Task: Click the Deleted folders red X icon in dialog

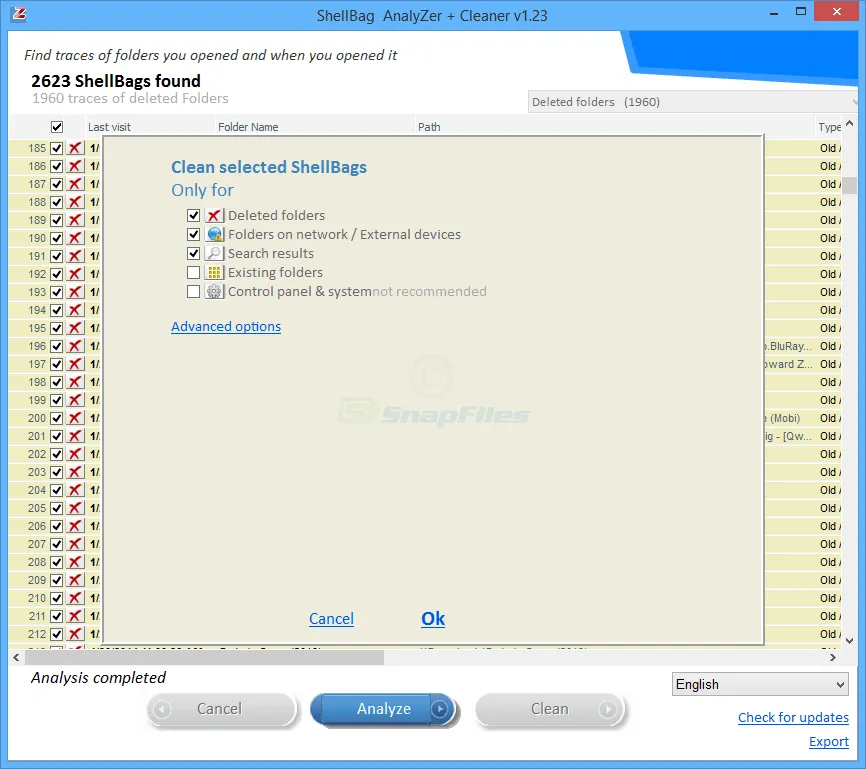Action: (214, 215)
